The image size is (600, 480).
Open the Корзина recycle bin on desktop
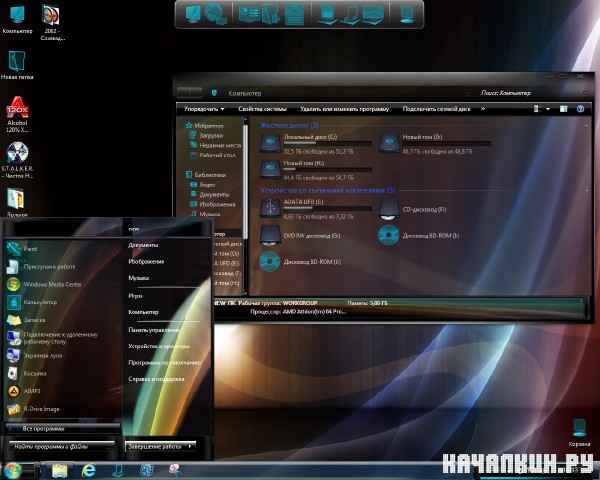579,432
